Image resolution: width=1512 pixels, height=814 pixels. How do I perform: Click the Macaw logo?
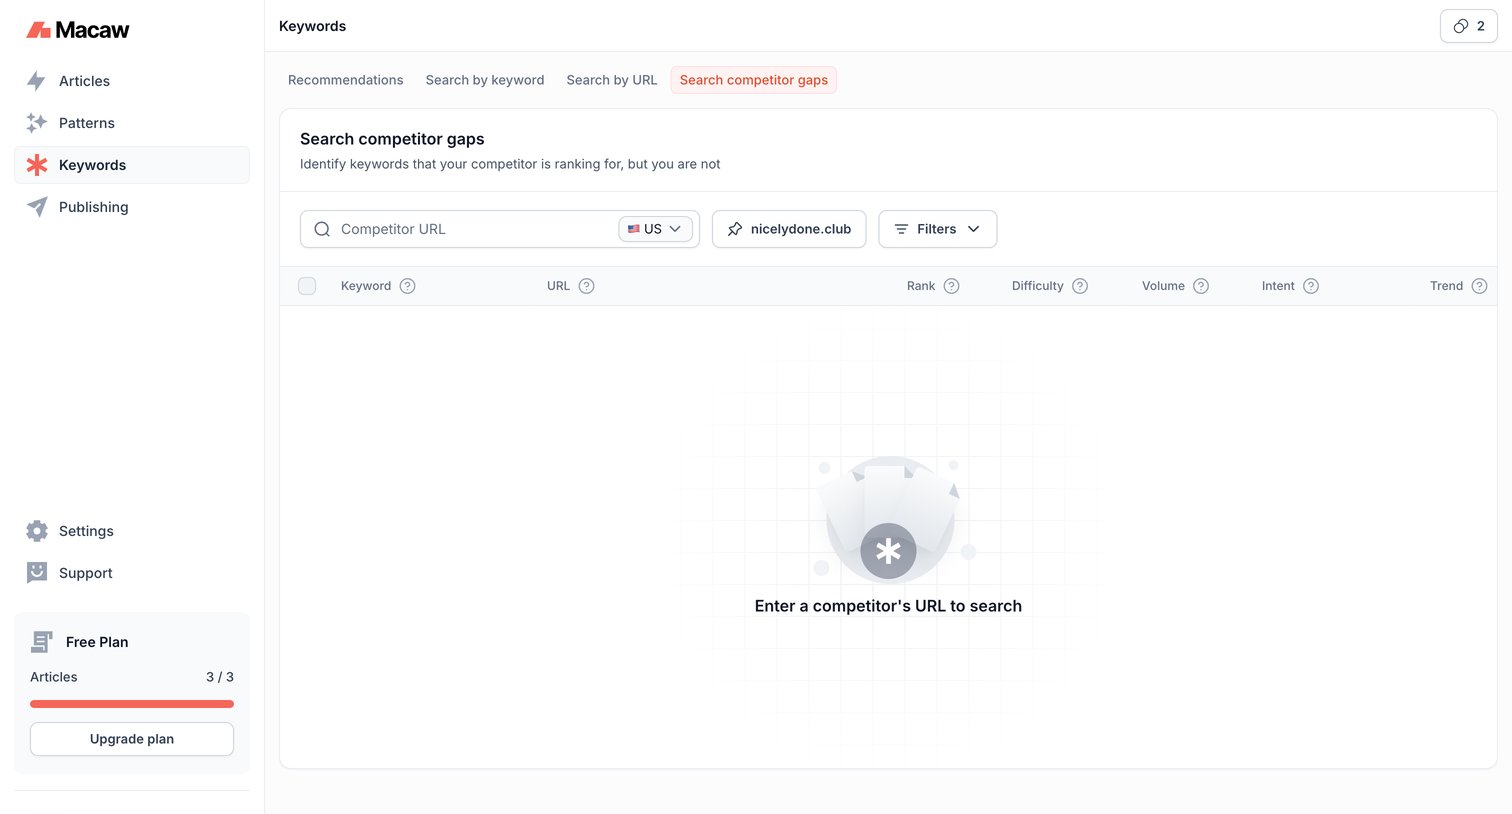click(x=78, y=30)
